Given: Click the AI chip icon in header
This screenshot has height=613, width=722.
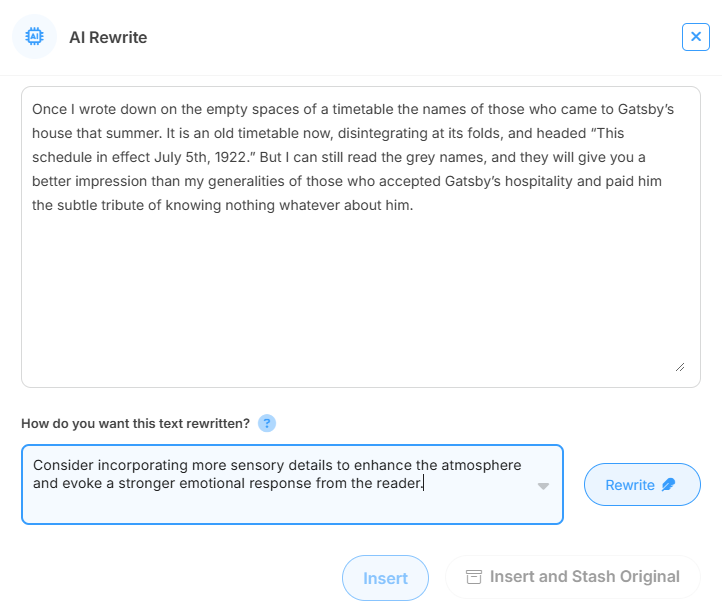Looking at the screenshot, I should click(34, 37).
